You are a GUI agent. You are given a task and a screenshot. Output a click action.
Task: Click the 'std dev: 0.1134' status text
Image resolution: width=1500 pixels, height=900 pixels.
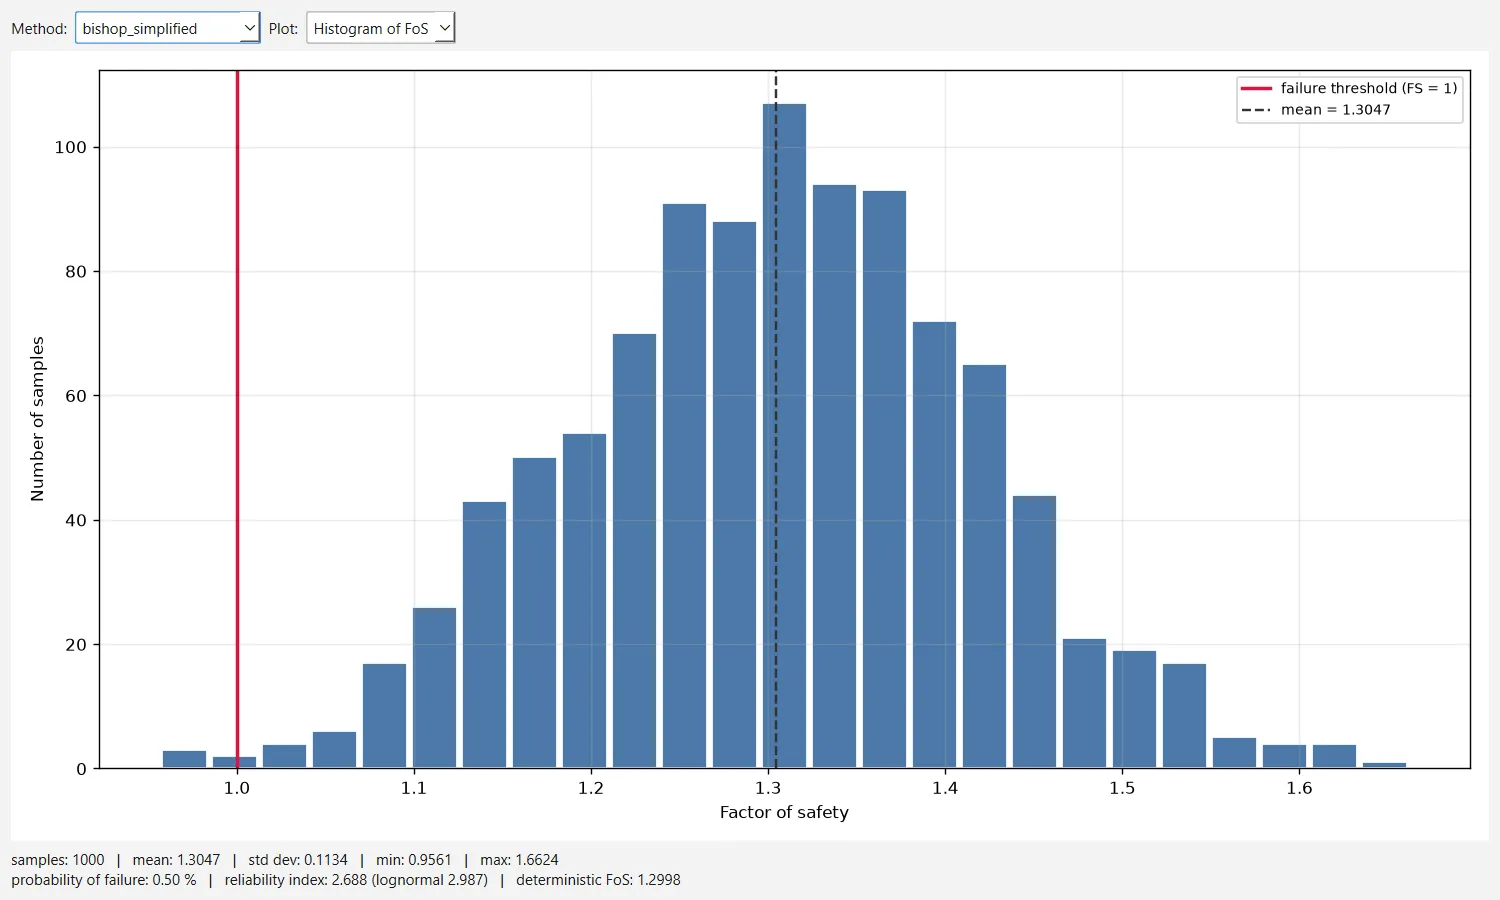click(298, 860)
